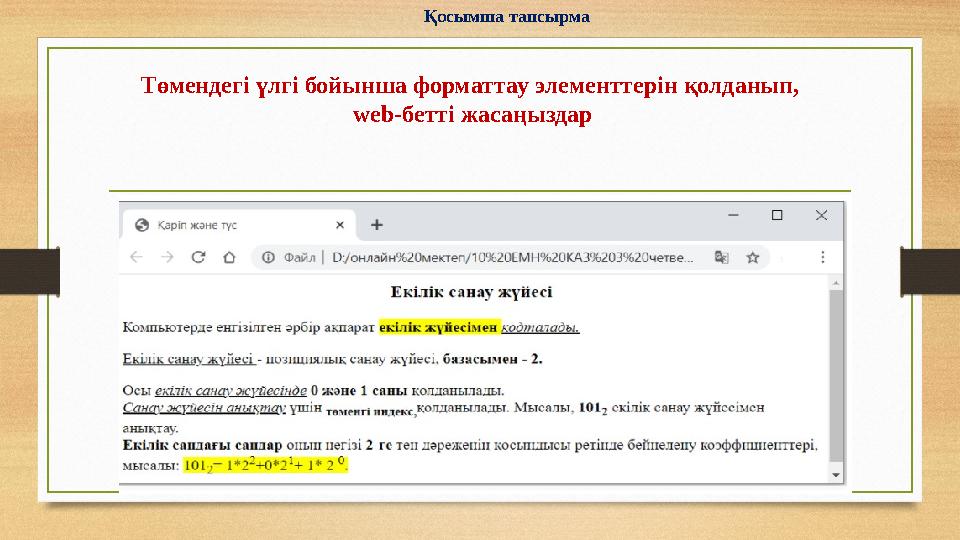Click the browser forward arrow

(x=167, y=257)
